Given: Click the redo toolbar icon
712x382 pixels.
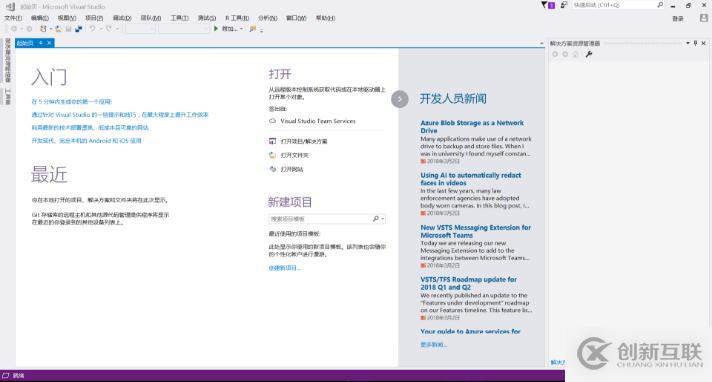Looking at the screenshot, I should [x=109, y=29].
